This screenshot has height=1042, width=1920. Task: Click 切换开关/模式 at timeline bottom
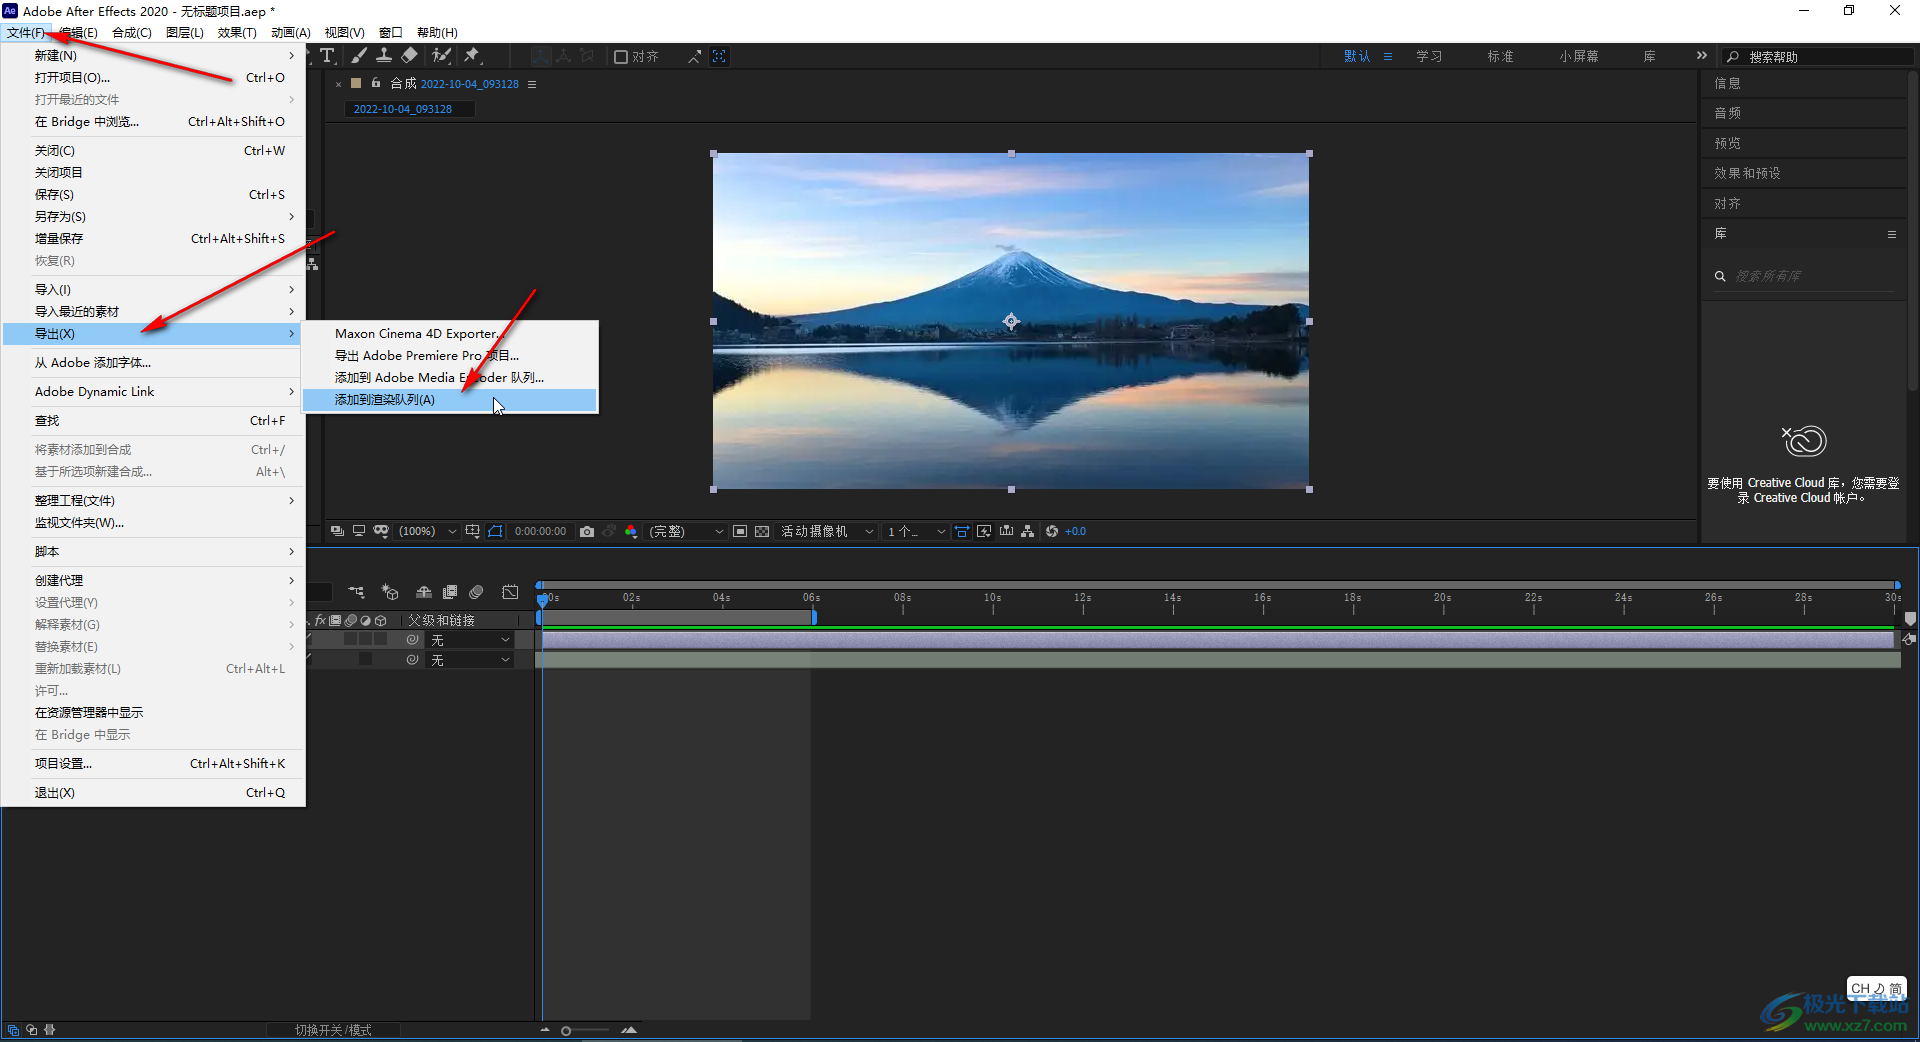pyautogui.click(x=333, y=1030)
